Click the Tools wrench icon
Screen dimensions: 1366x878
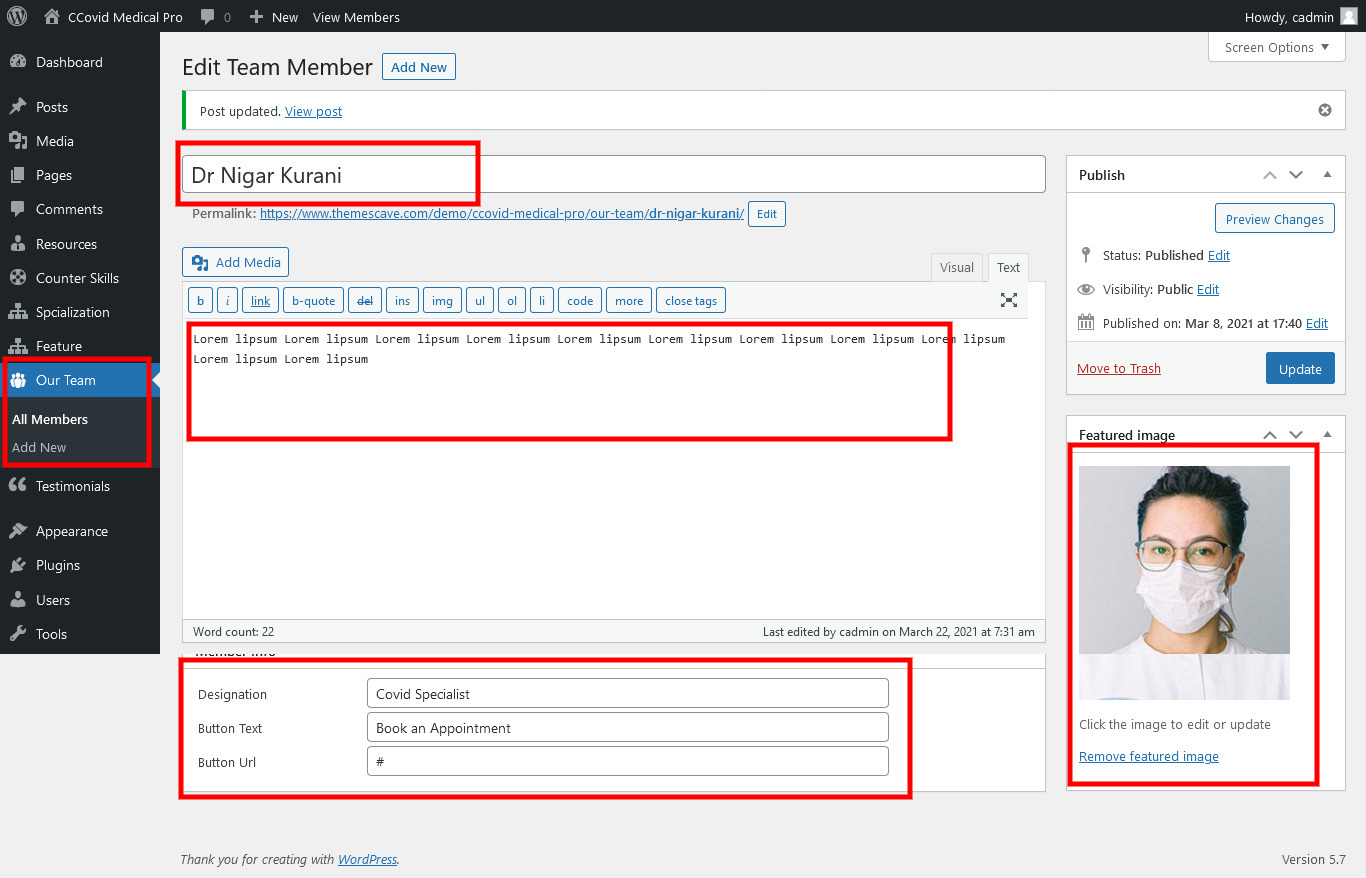pos(18,634)
